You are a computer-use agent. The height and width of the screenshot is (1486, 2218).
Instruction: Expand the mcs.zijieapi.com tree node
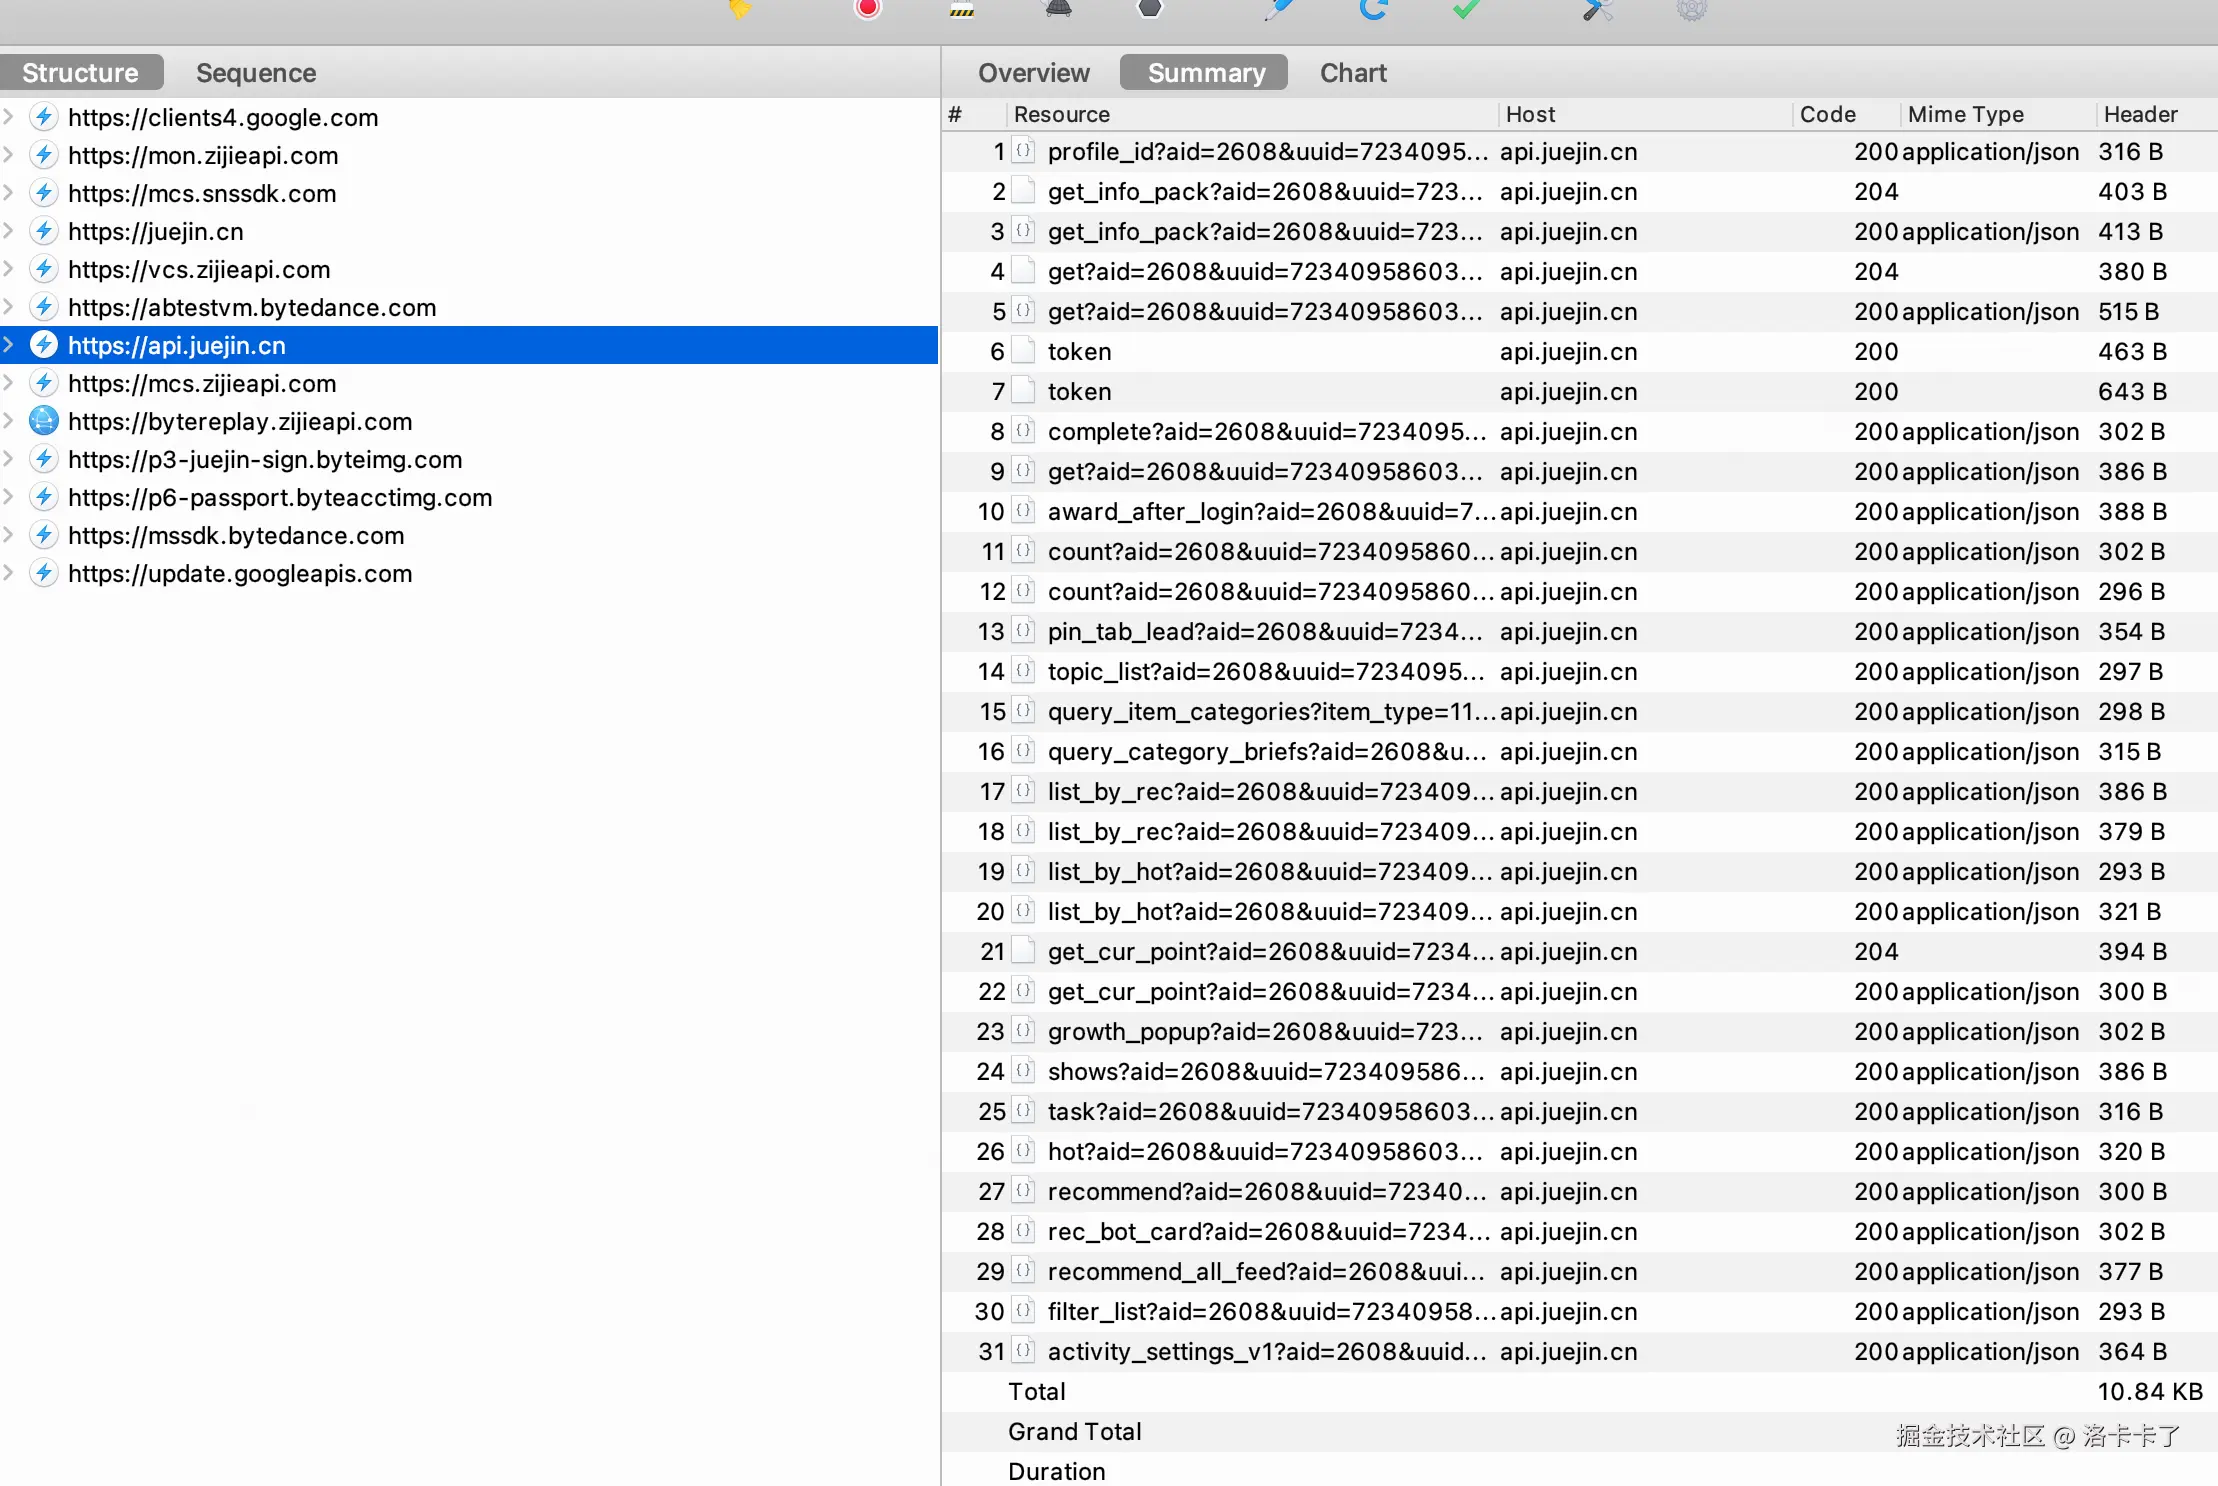click(8, 383)
